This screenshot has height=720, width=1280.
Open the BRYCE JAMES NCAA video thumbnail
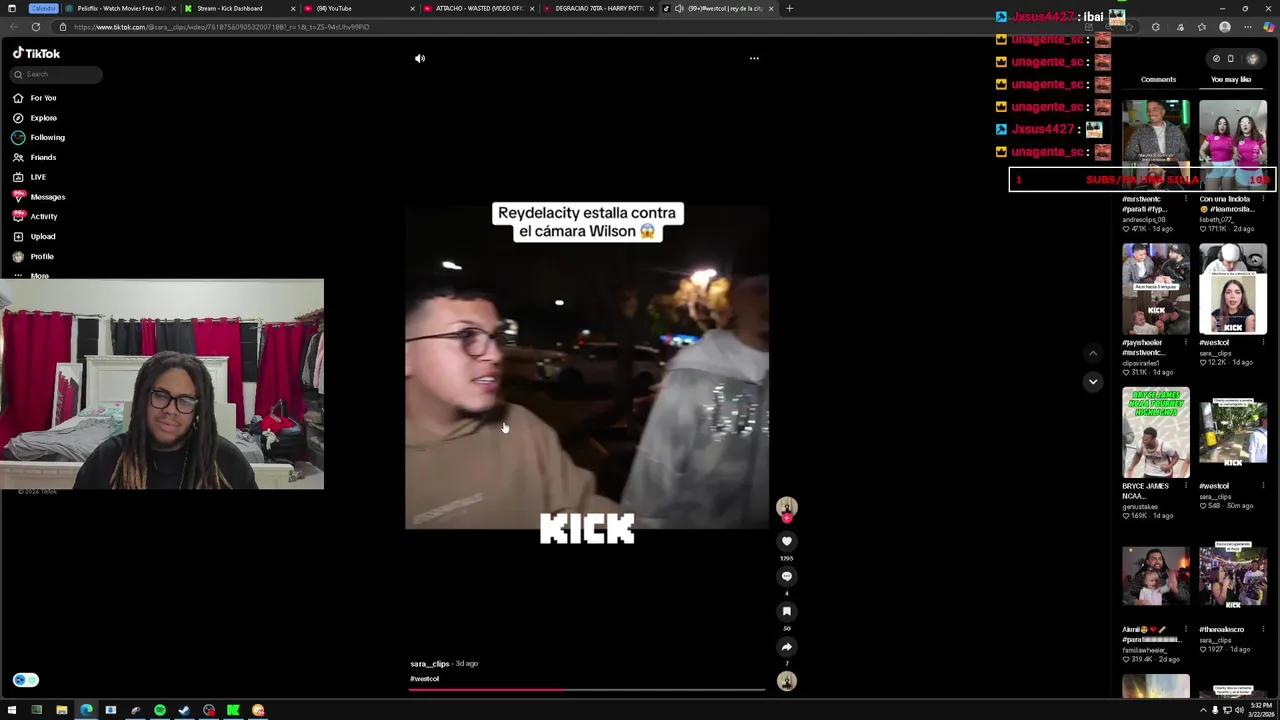tap(1156, 433)
